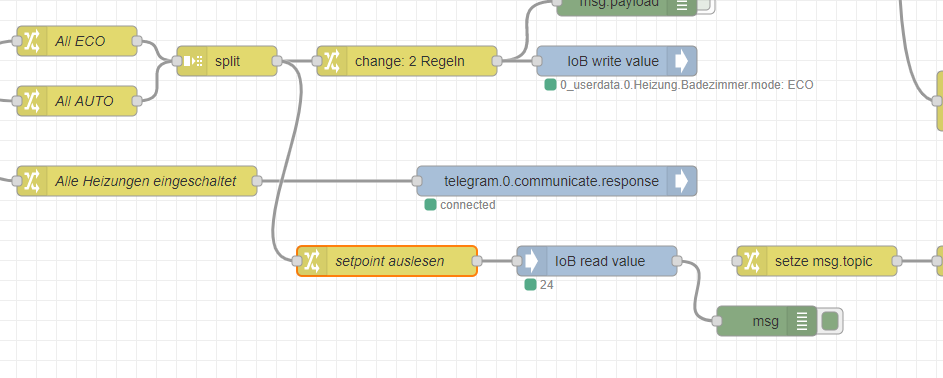
Task: Click the change icon on All AUTO node
Action: pyautogui.click(x=32, y=101)
